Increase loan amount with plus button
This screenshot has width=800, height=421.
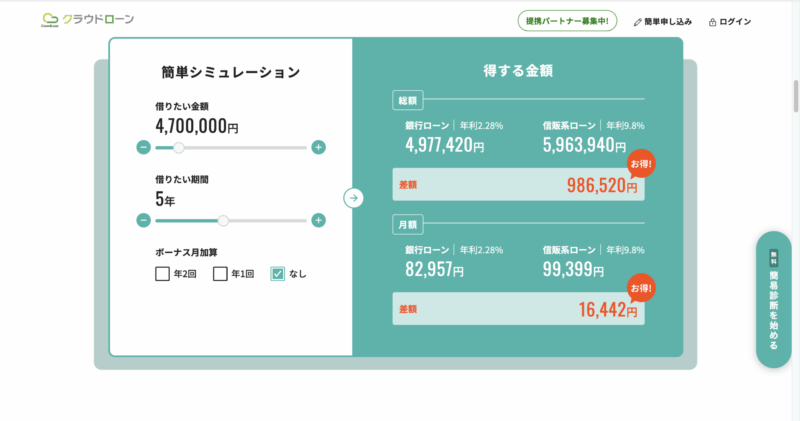(318, 148)
